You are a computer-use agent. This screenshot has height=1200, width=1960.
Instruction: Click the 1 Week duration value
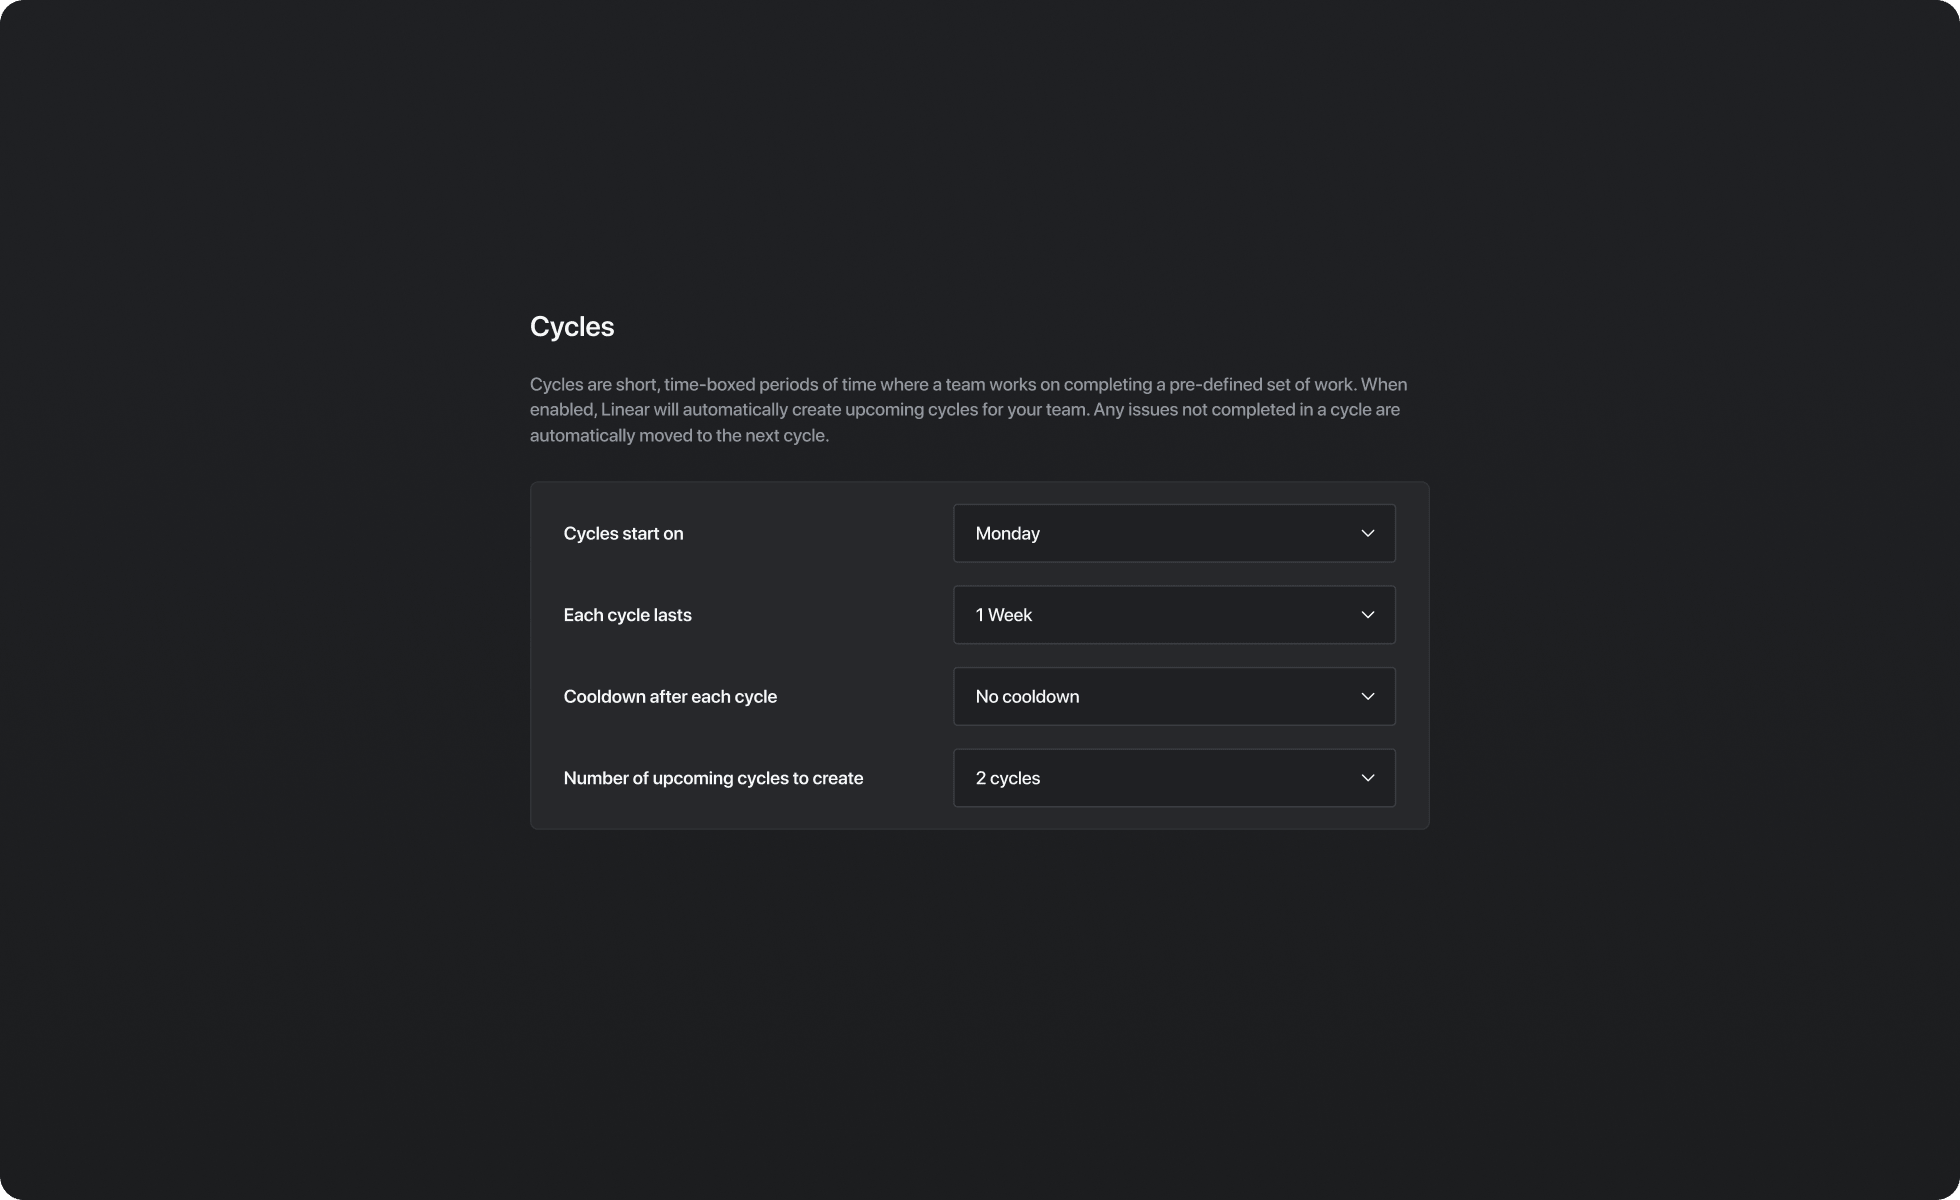[1003, 615]
